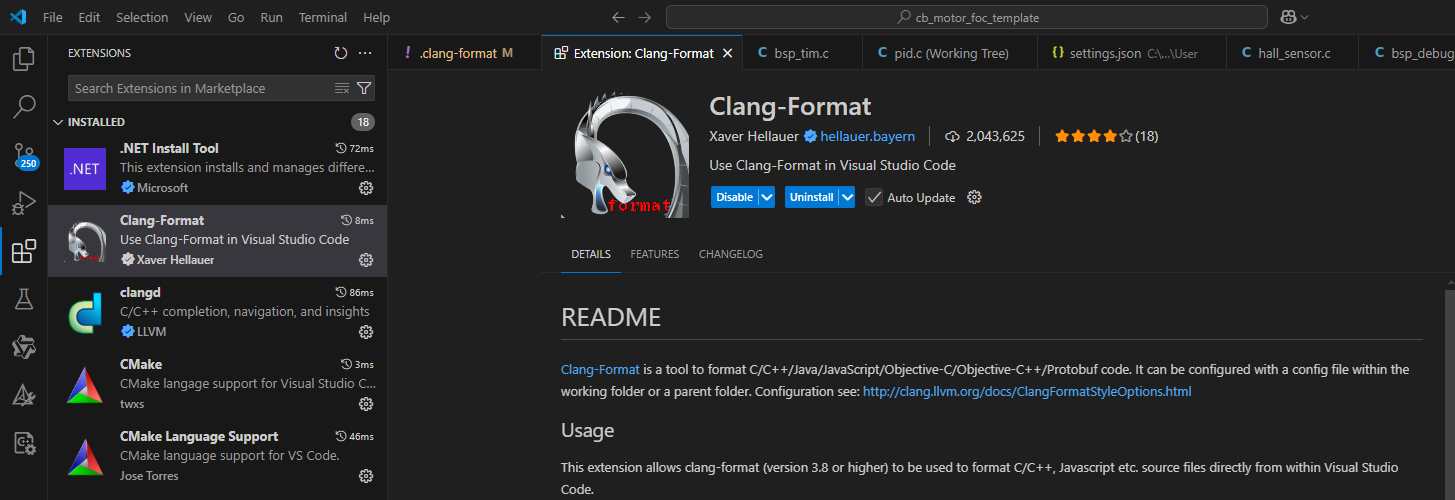This screenshot has width=1455, height=500.
Task: Switch to the .clang-format editor tab
Action: 464,53
